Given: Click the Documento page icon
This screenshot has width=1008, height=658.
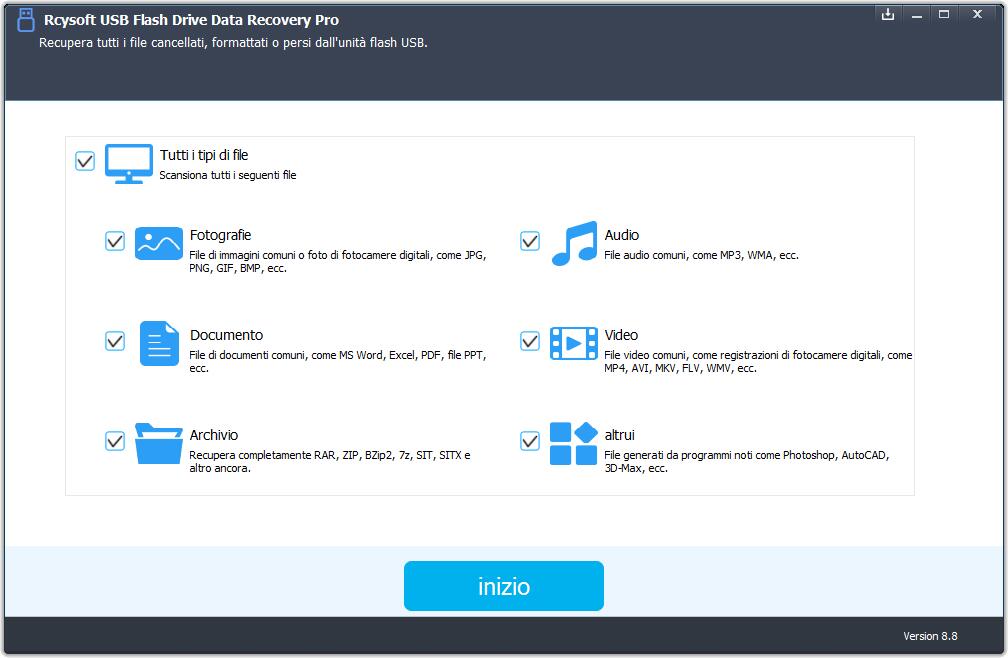Looking at the screenshot, I should click(x=158, y=343).
